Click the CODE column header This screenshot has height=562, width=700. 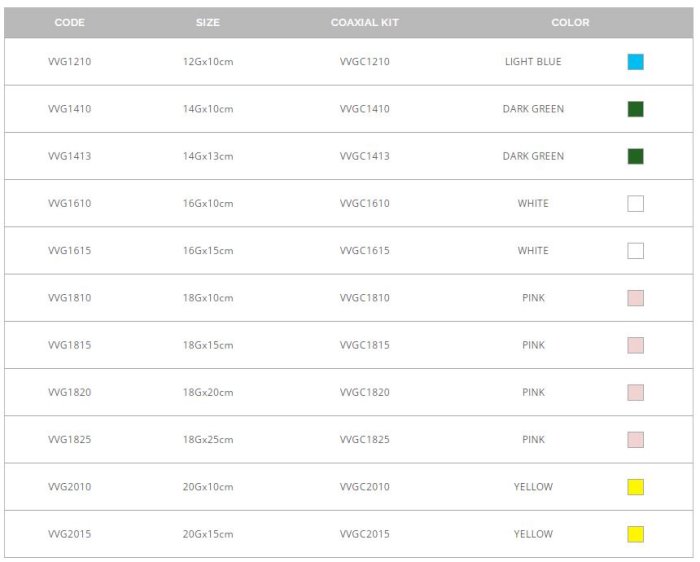point(70,22)
